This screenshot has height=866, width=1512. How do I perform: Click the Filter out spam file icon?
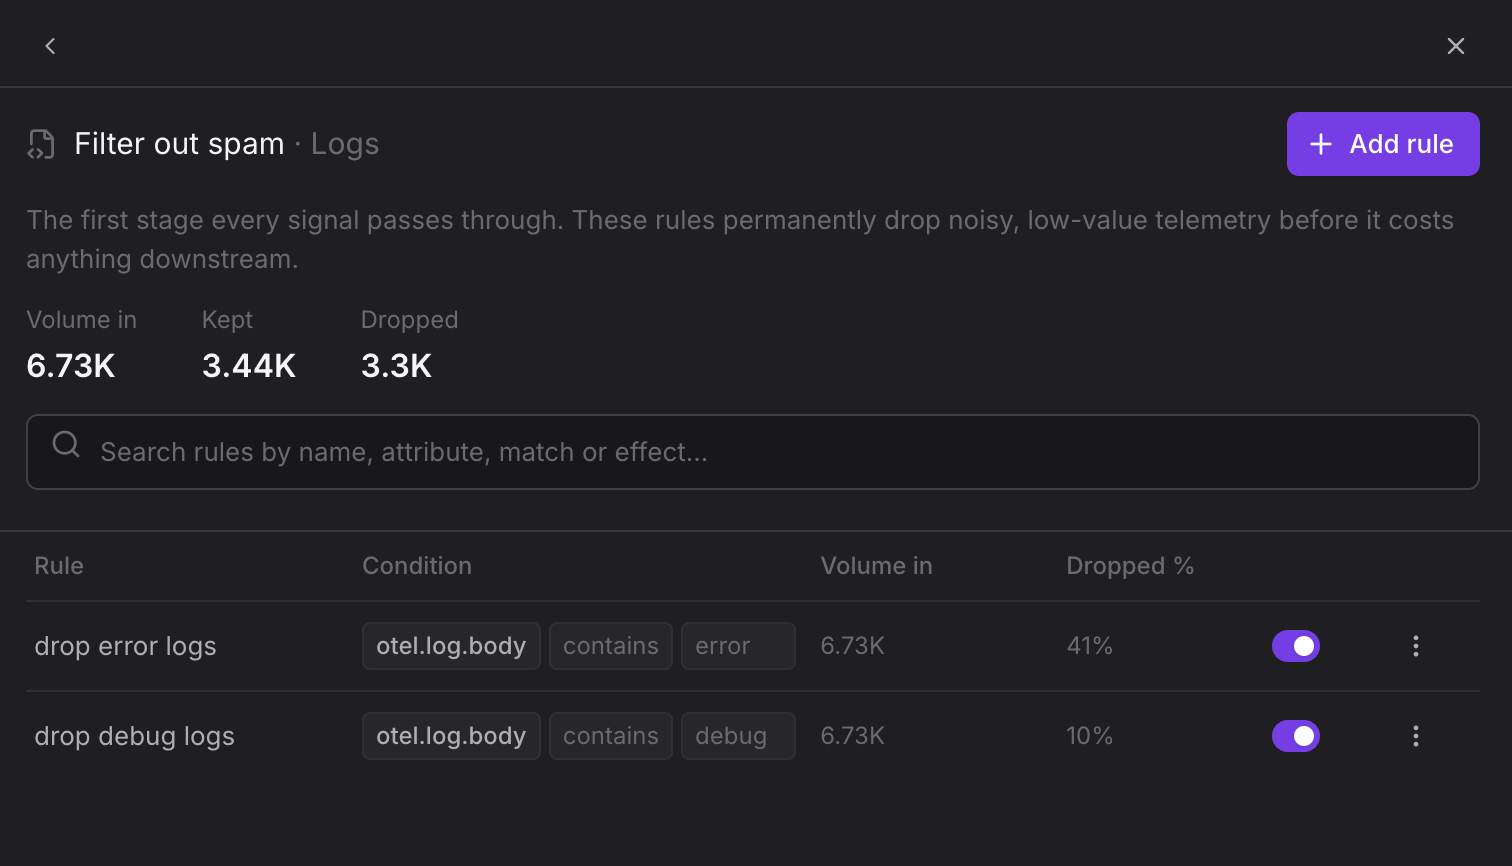coord(41,144)
